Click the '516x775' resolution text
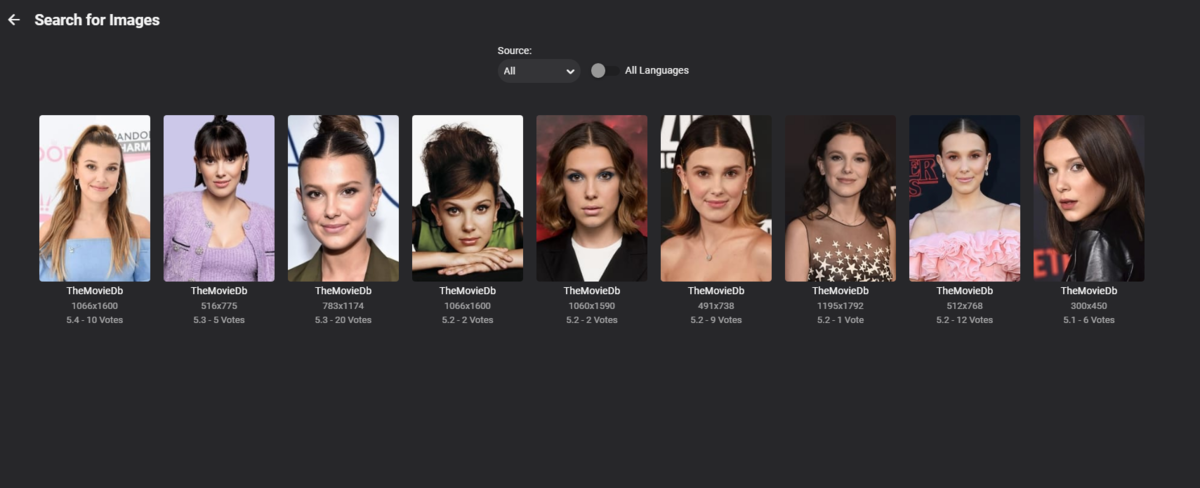 (x=219, y=305)
